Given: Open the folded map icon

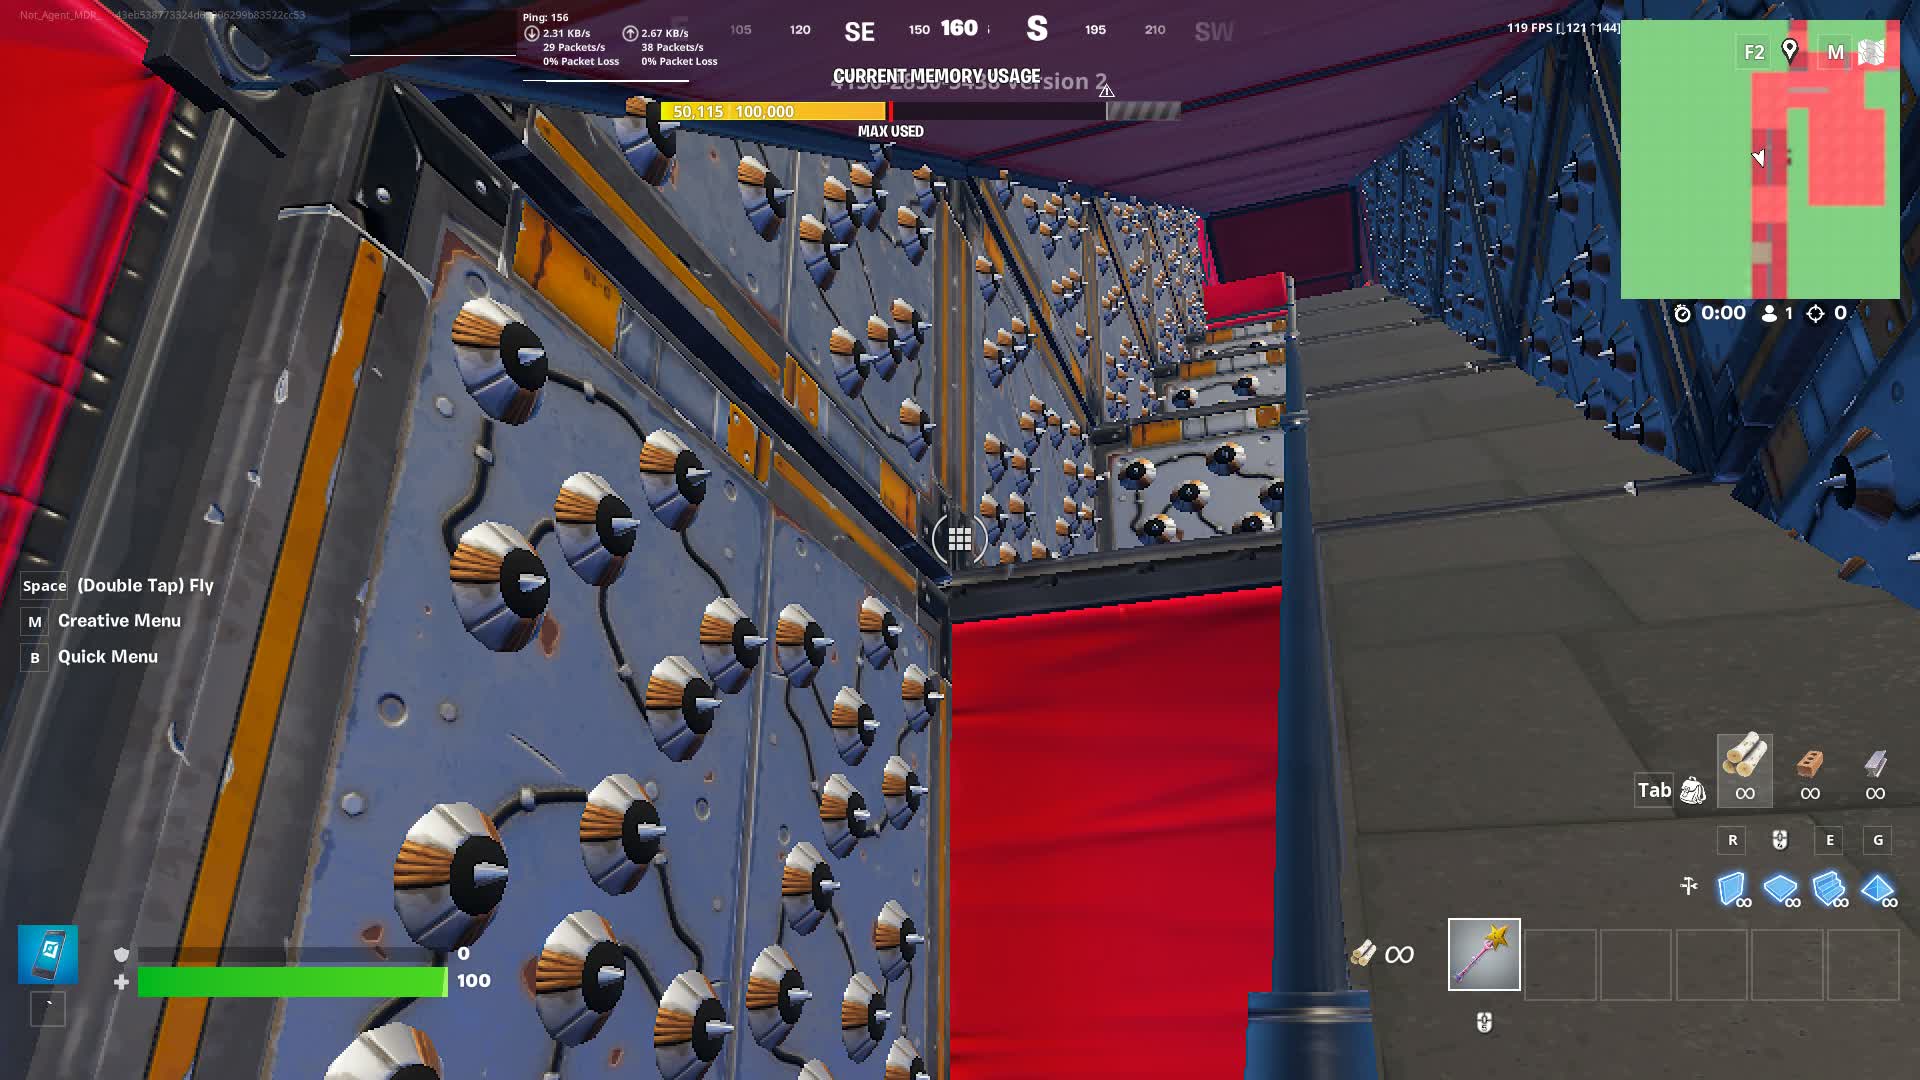Looking at the screenshot, I should click(x=1871, y=52).
